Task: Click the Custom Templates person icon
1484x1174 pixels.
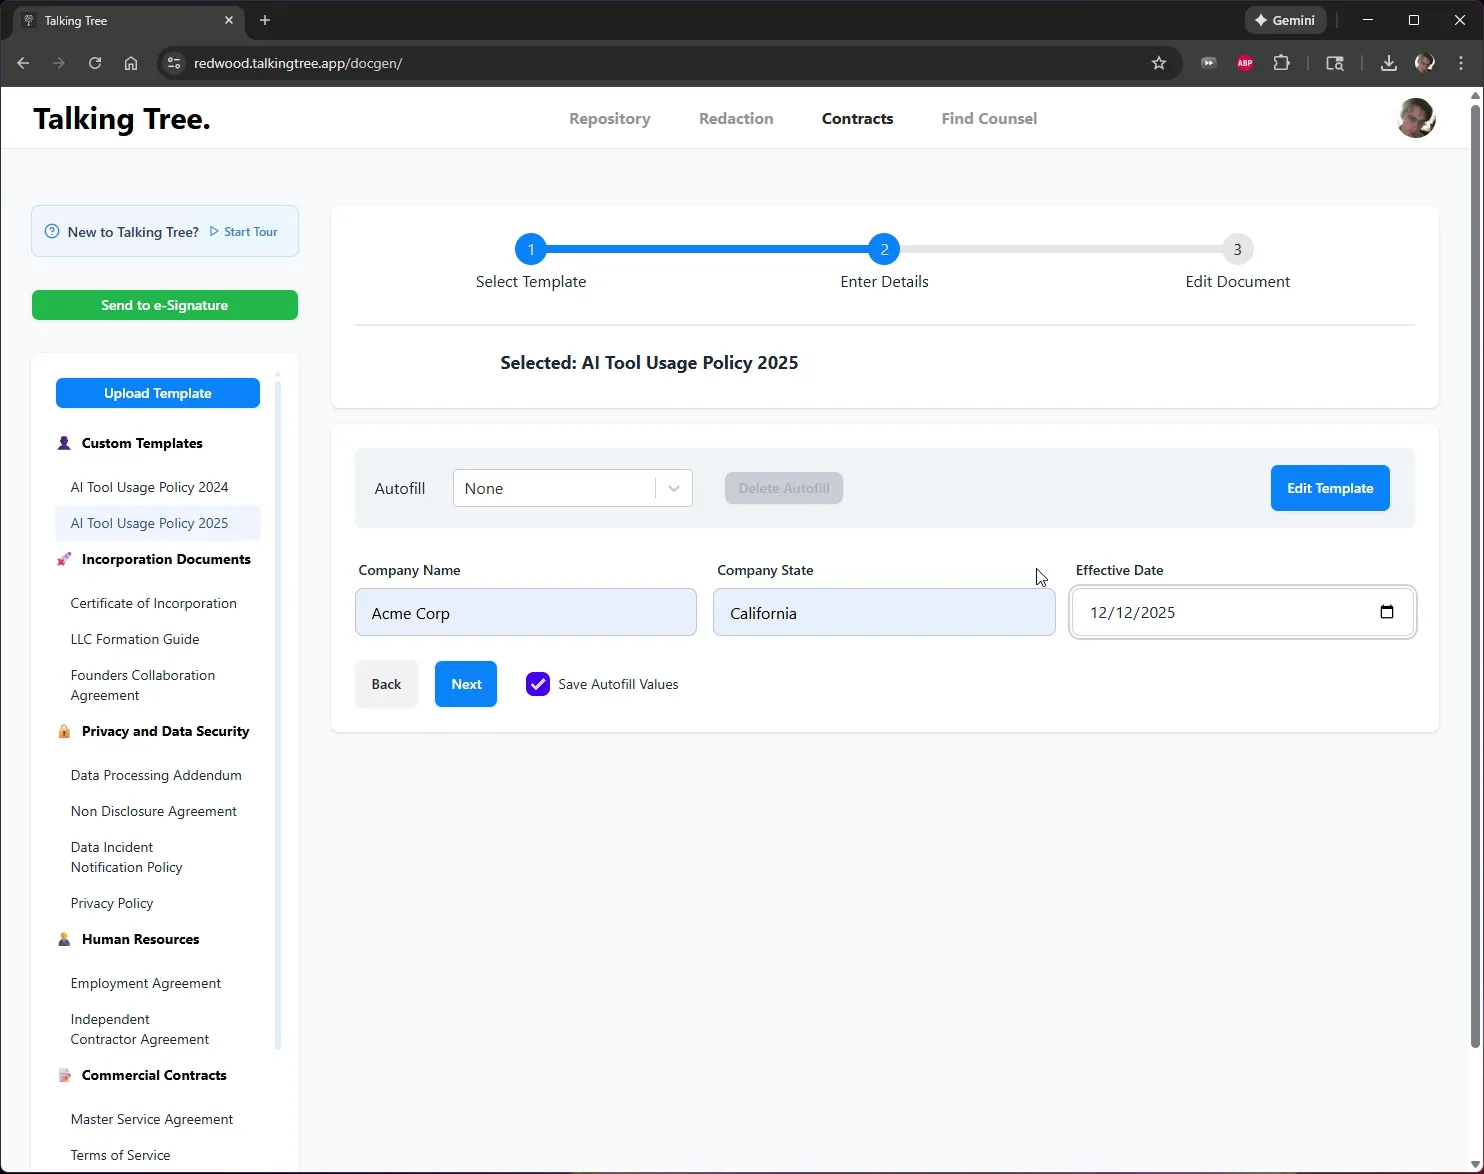Action: click(64, 443)
